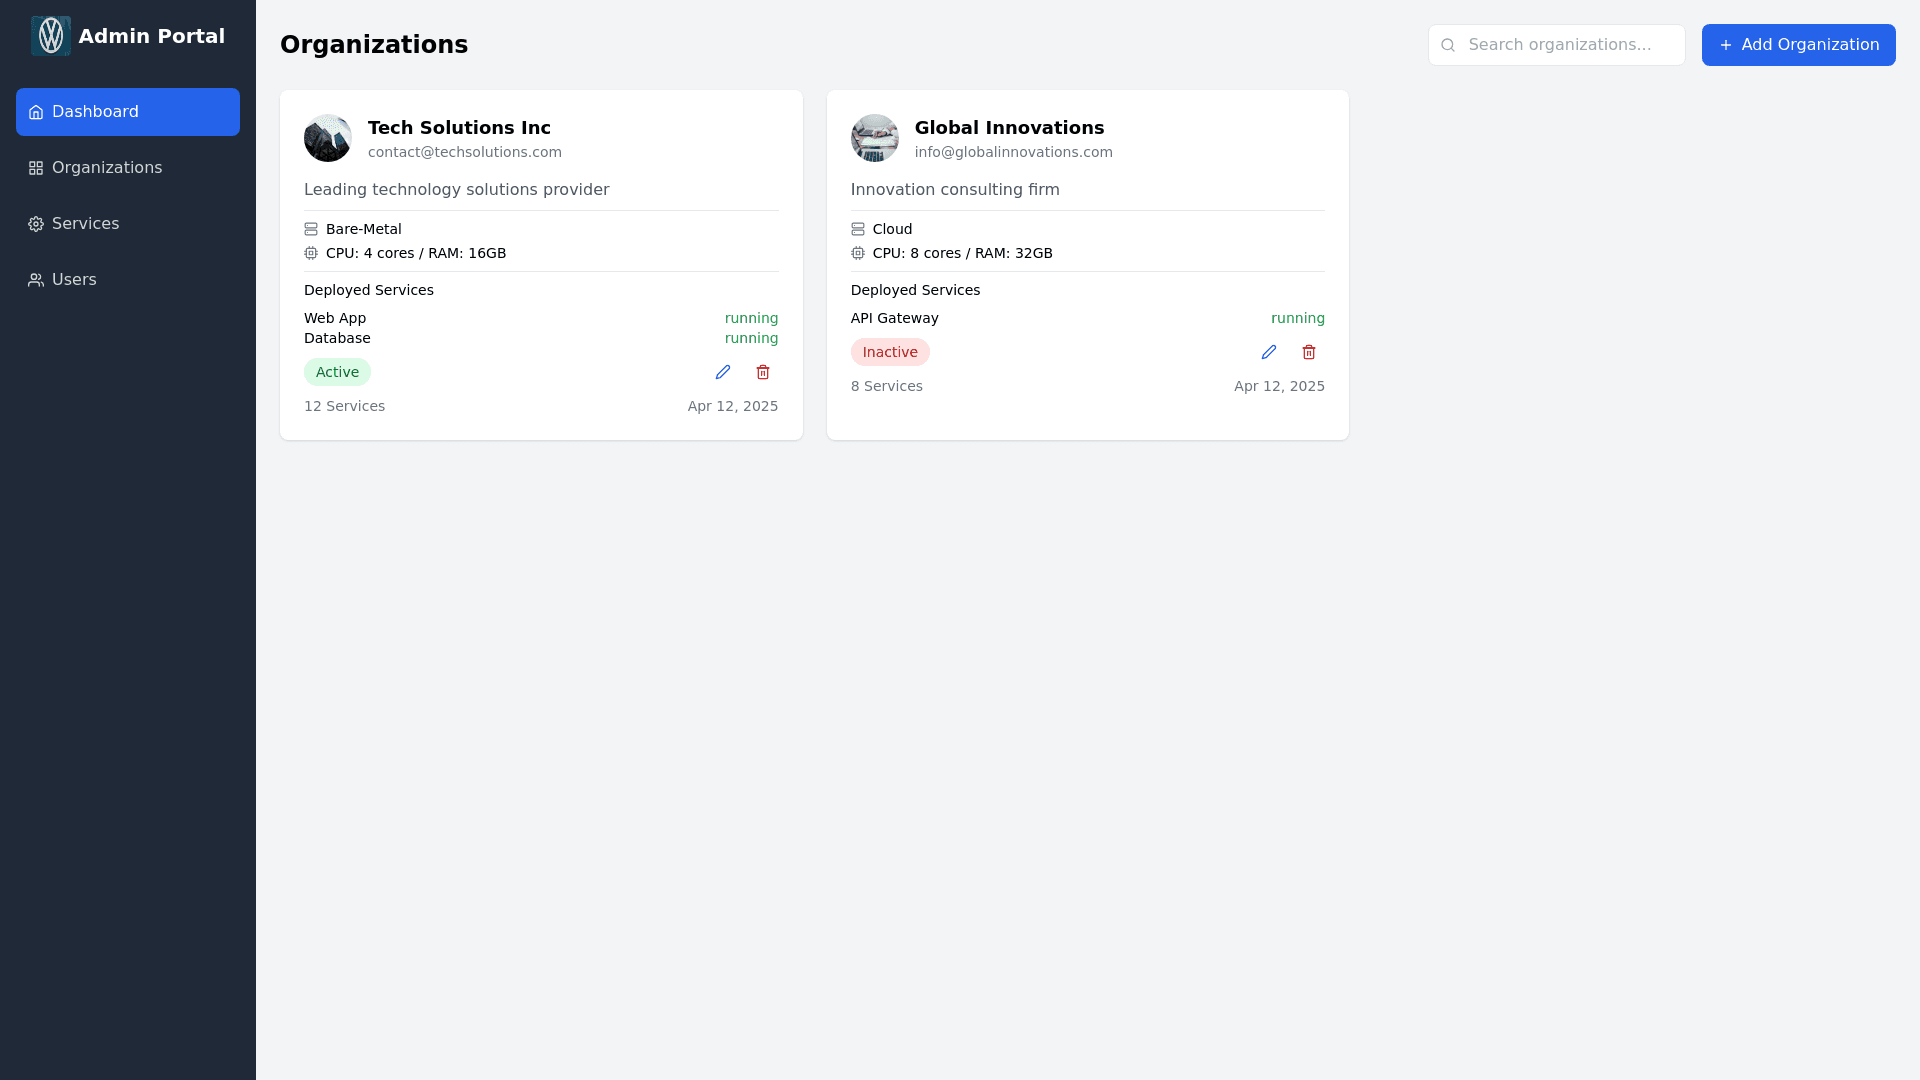Screen dimensions: 1920x1080
Task: Open Services via the gear icon
Action: pyautogui.click(x=36, y=224)
